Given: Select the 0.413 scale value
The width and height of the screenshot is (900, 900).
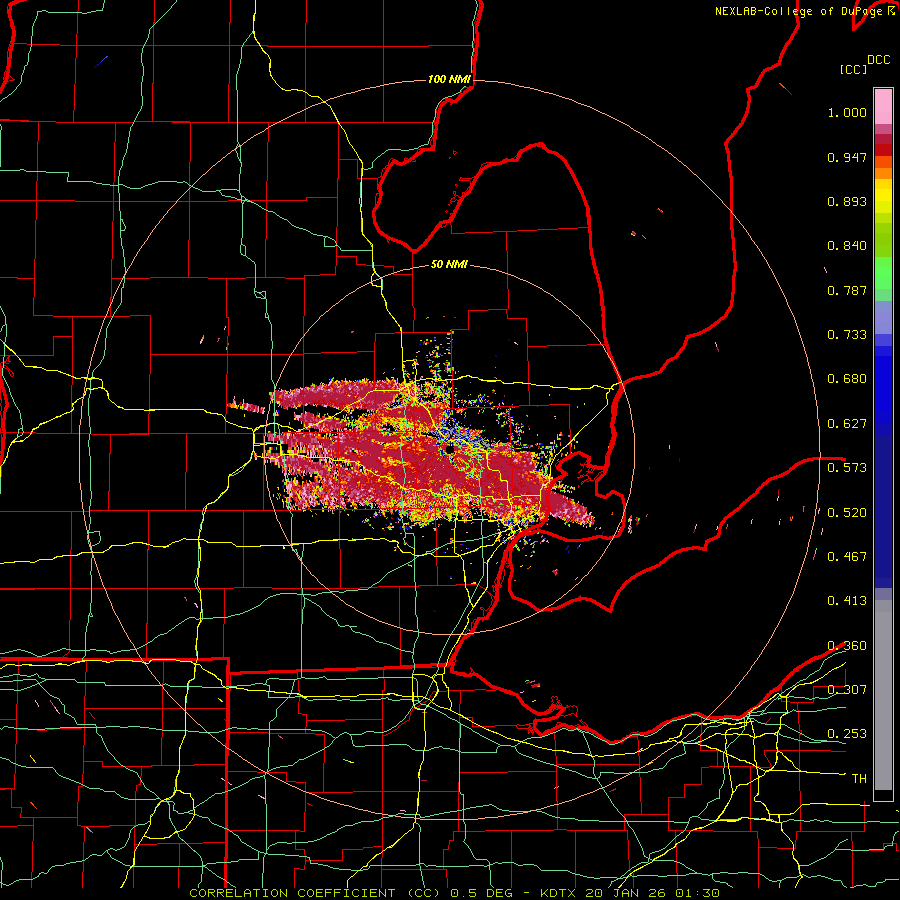Looking at the screenshot, I should click(x=847, y=601).
